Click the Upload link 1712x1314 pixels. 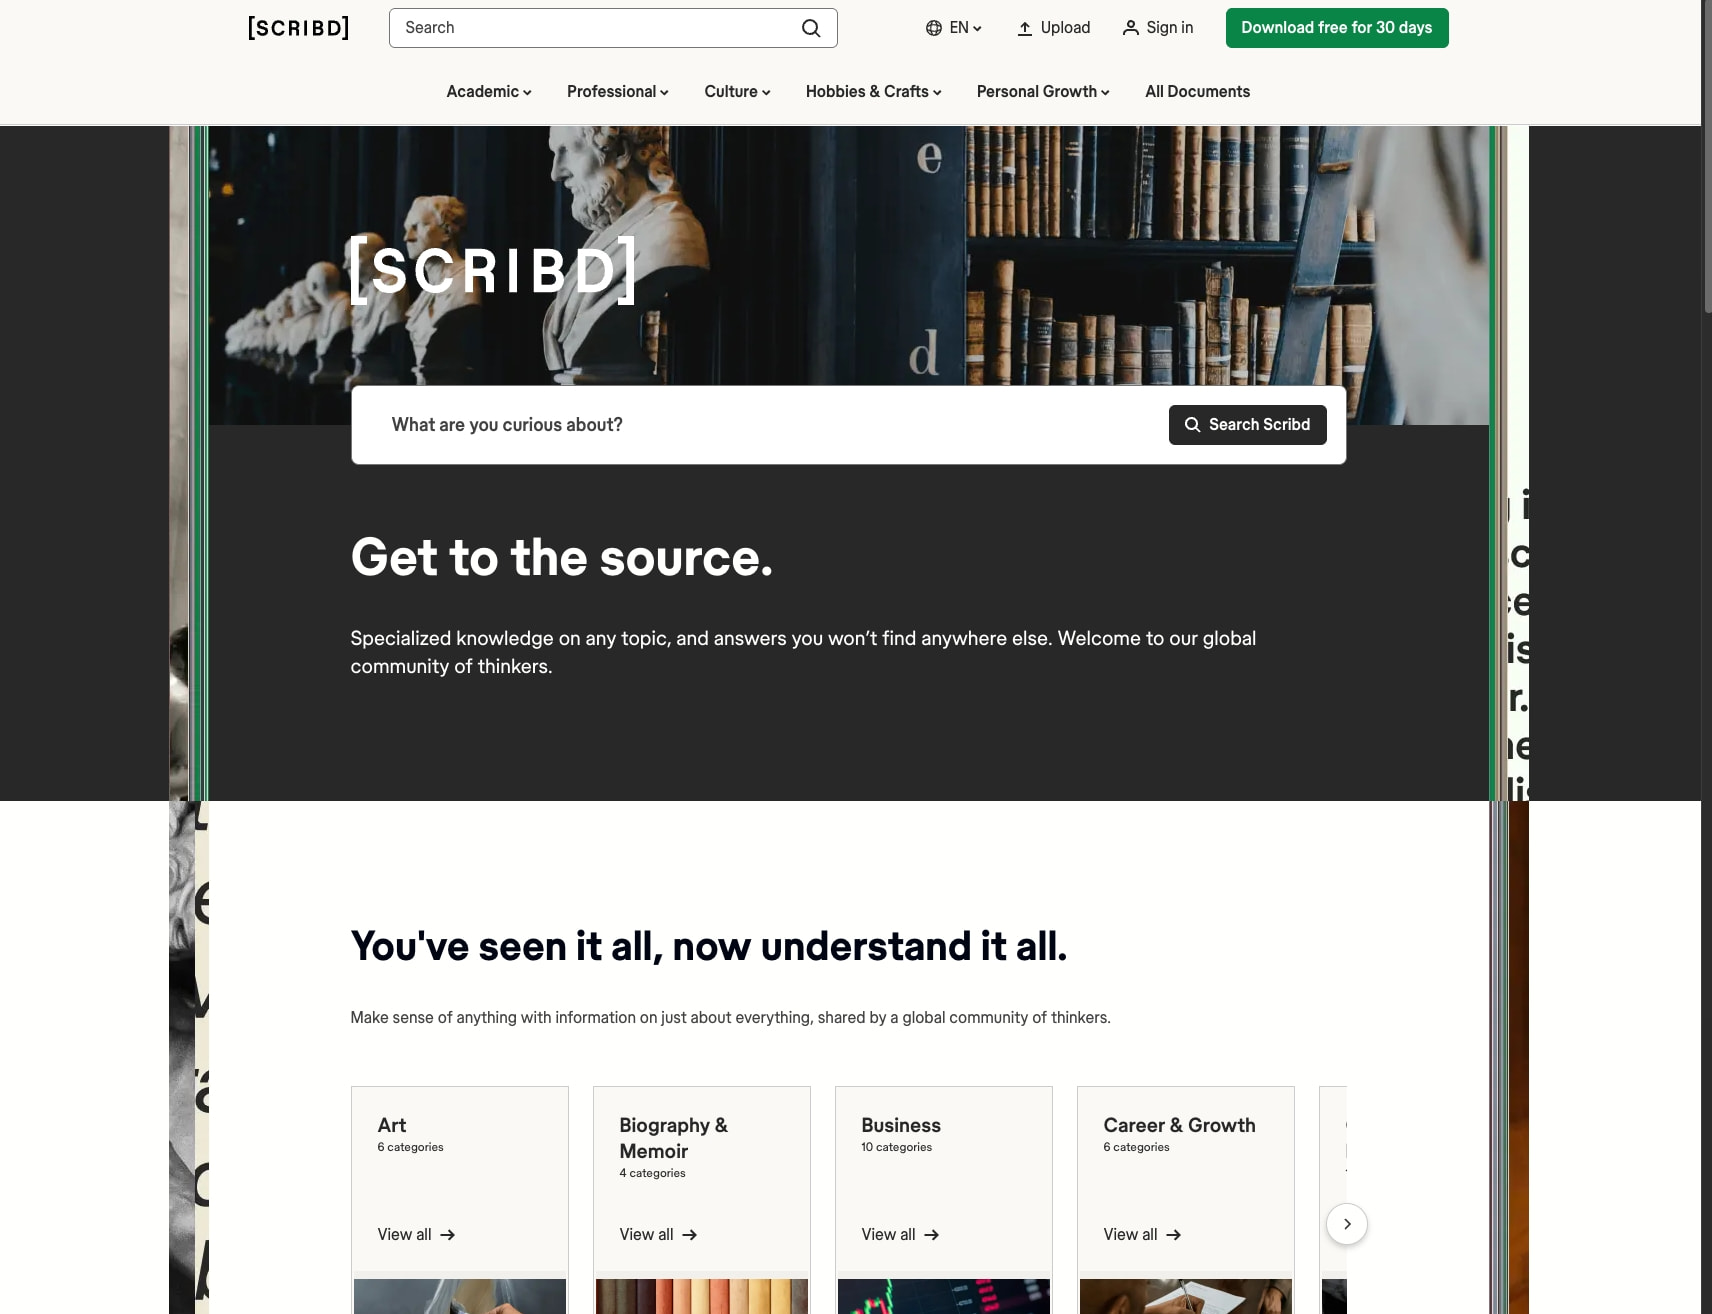[x=1053, y=28]
